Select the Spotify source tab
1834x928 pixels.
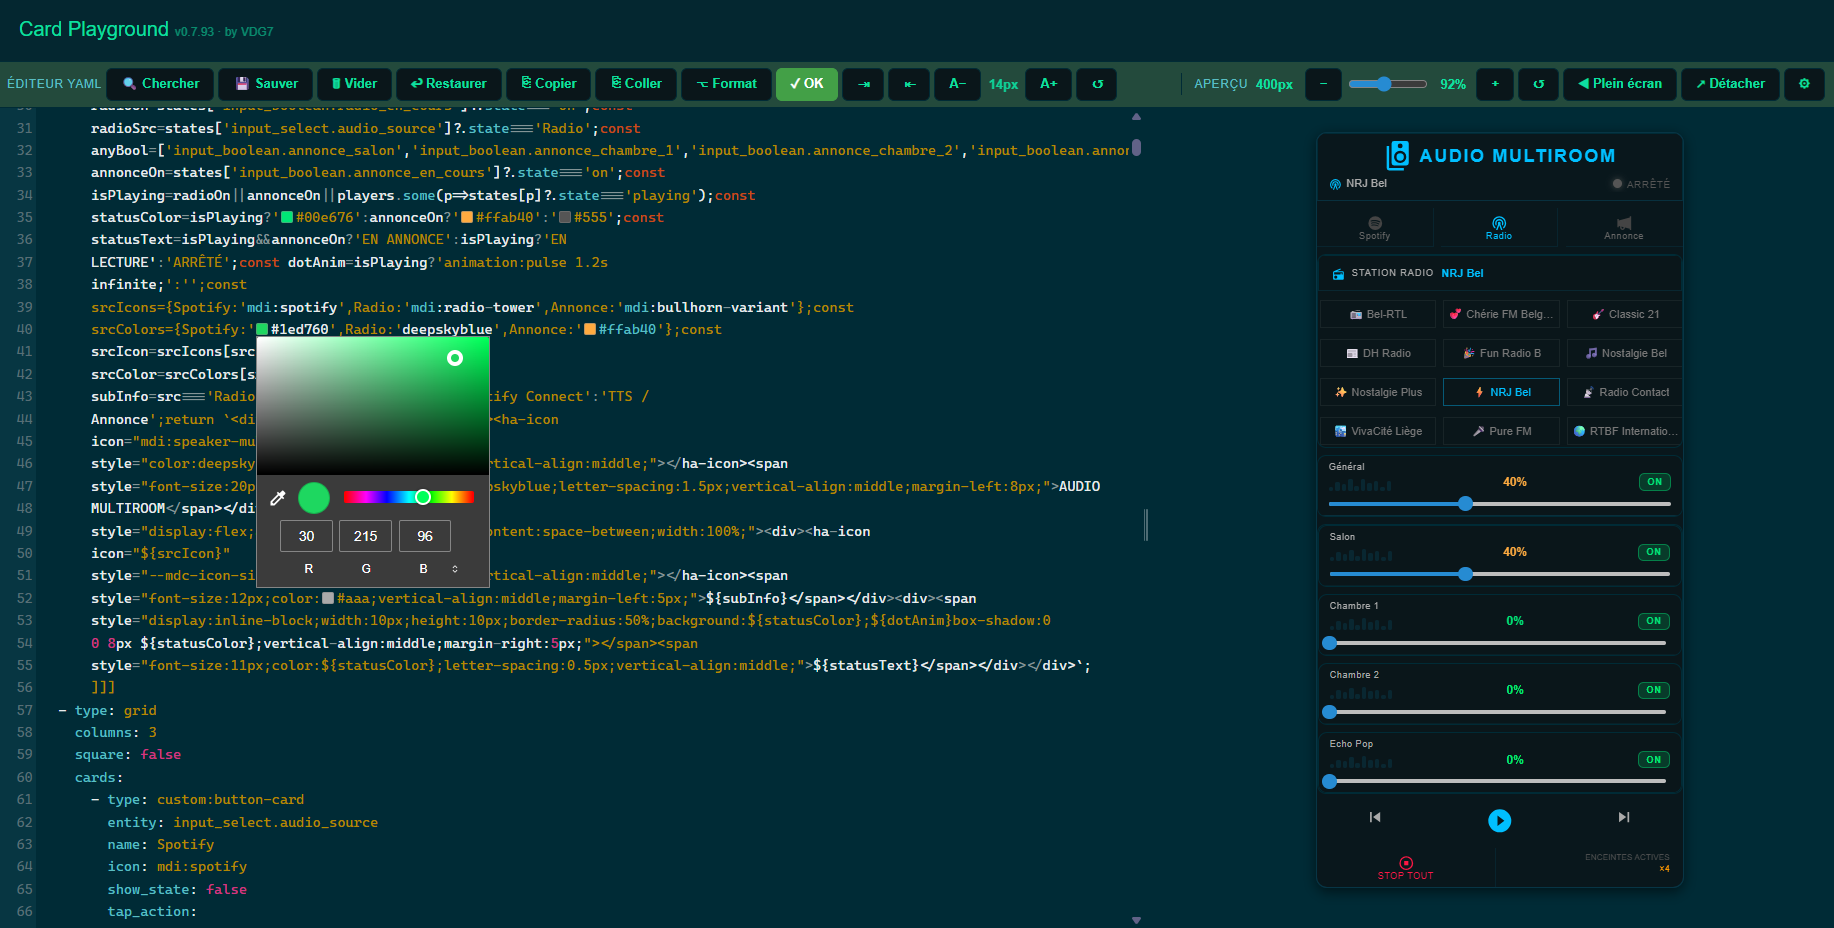point(1374,228)
